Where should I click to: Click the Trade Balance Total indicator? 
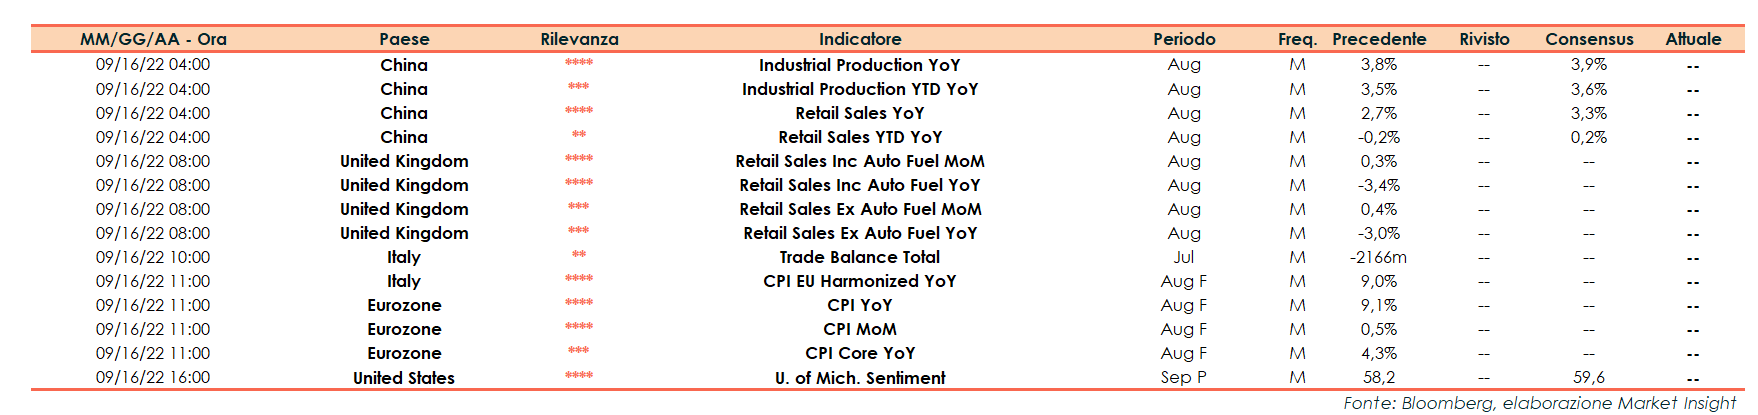860,257
